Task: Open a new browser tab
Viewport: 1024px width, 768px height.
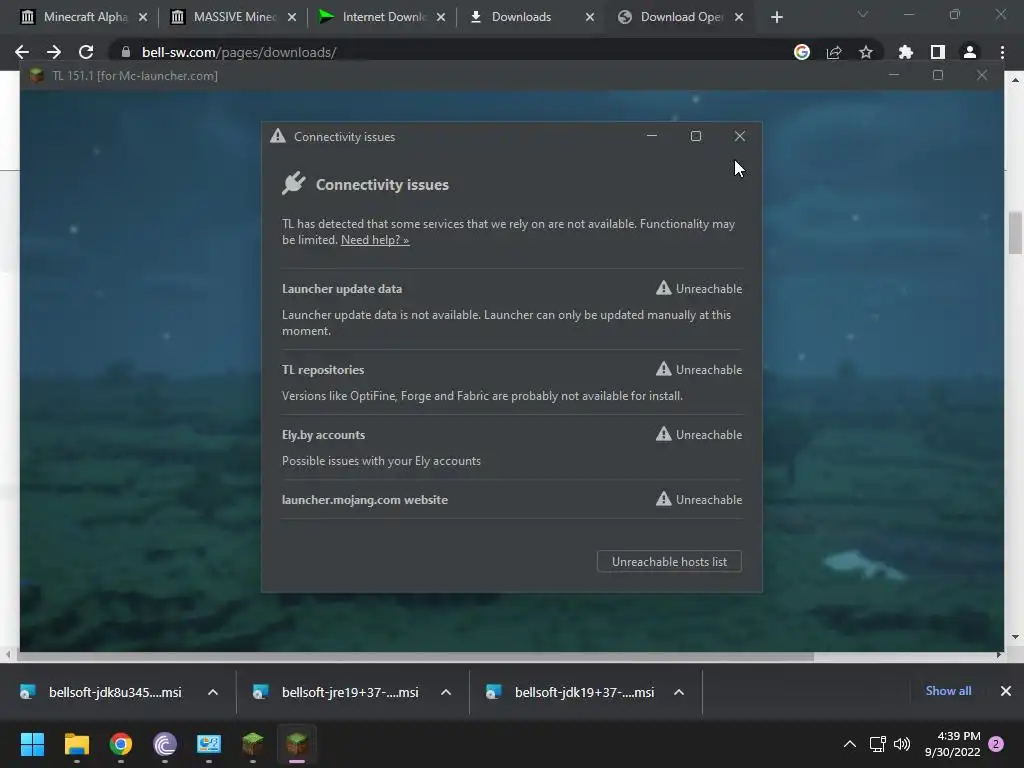Action: (x=776, y=18)
